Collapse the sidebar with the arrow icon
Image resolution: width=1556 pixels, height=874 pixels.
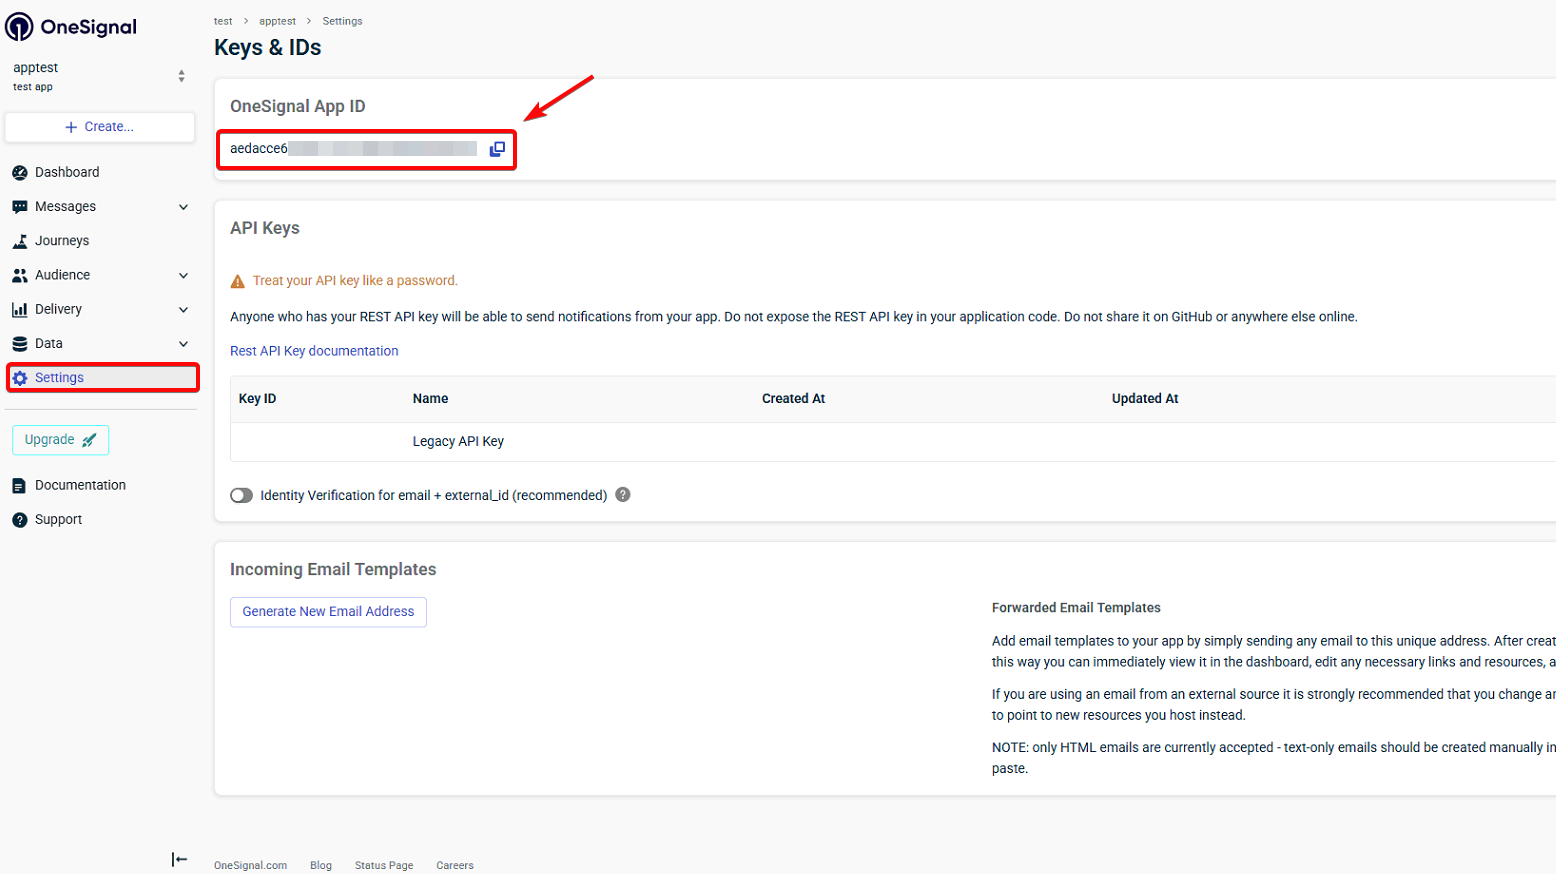tap(180, 859)
